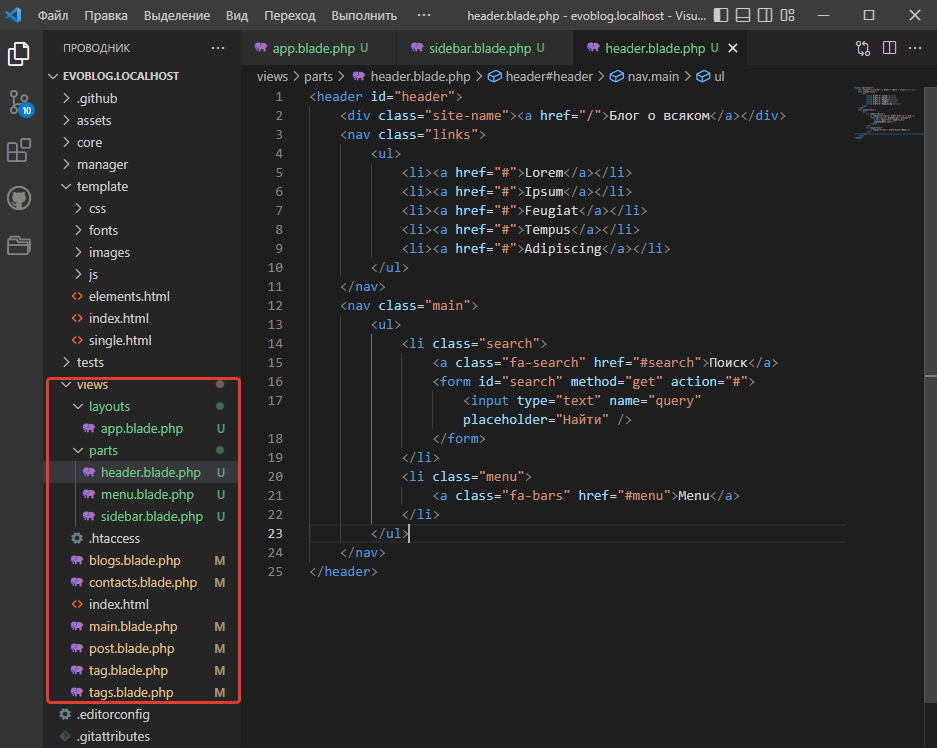The image size is (937, 748).
Task: Click nav.main in the breadcrumb path
Action: pos(650,76)
